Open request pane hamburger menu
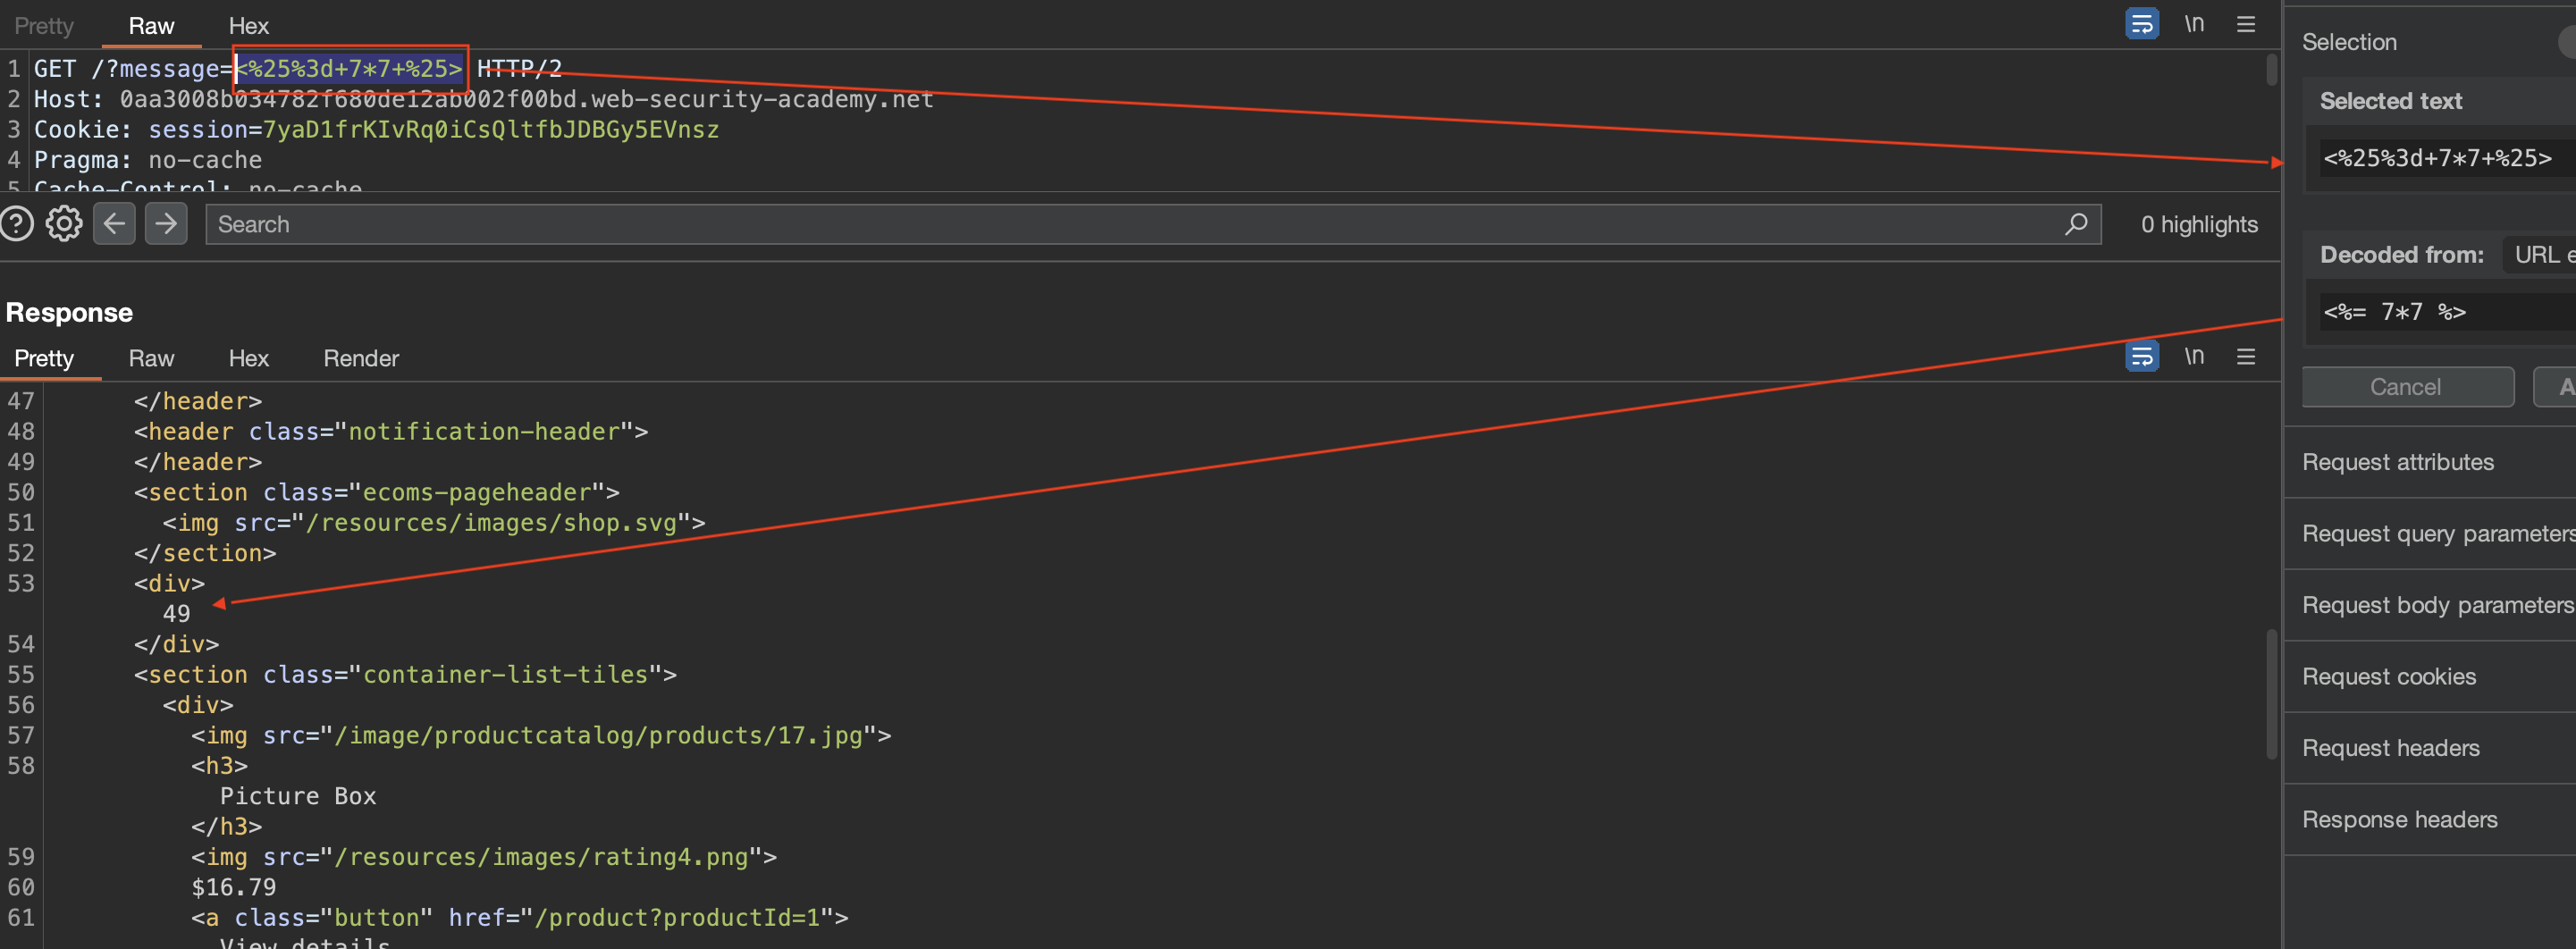 (2245, 24)
